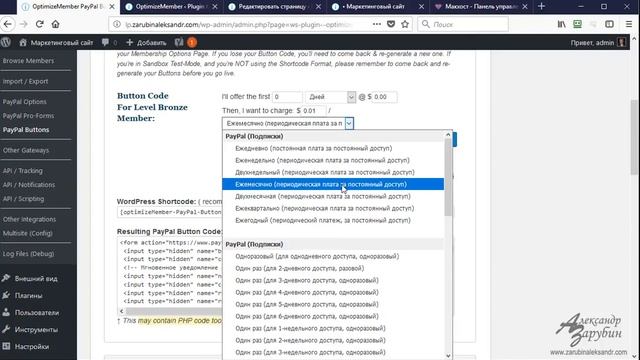Screen dimensions: 640x360
Task: Click the admin avatar in admin bar
Action: tap(622, 42)
